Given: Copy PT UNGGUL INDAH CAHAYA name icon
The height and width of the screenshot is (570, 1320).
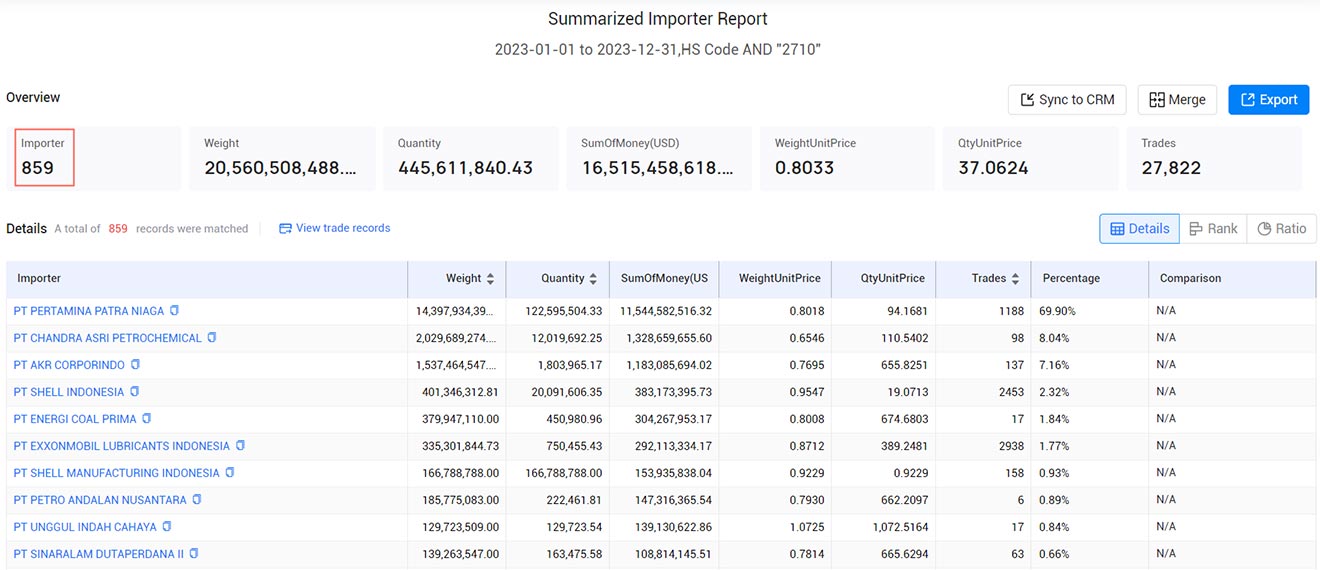Looking at the screenshot, I should [x=167, y=527].
